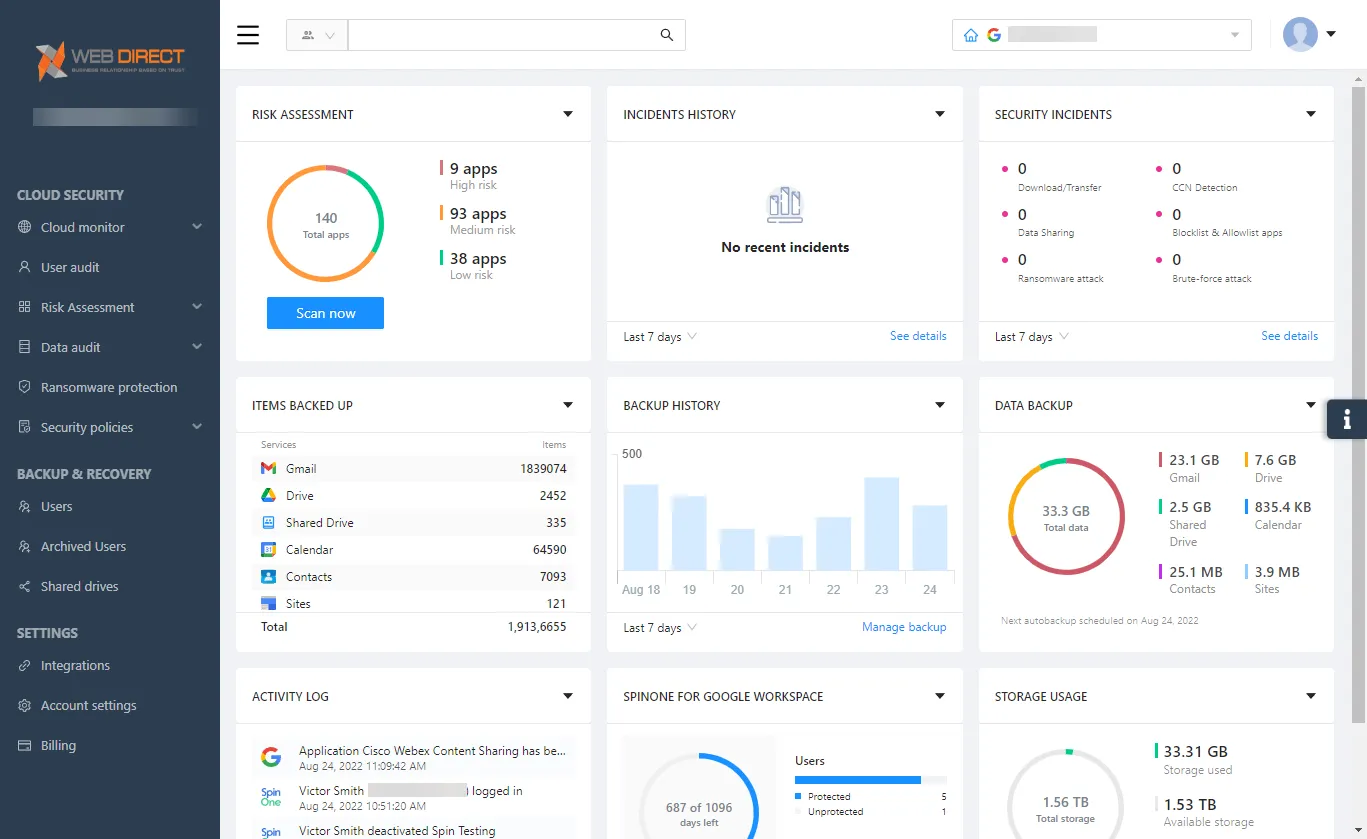Click the Cloud monitor globe icon
This screenshot has width=1367, height=839.
point(25,227)
